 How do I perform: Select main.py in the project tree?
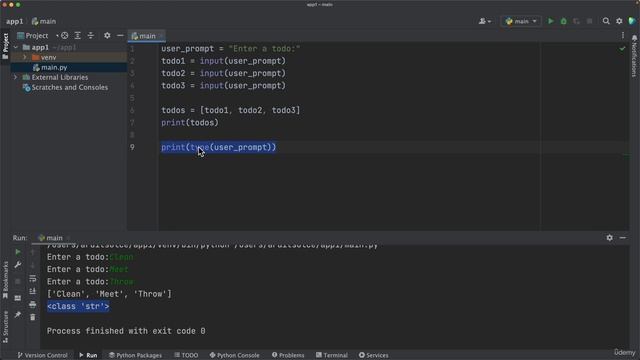coord(54,67)
